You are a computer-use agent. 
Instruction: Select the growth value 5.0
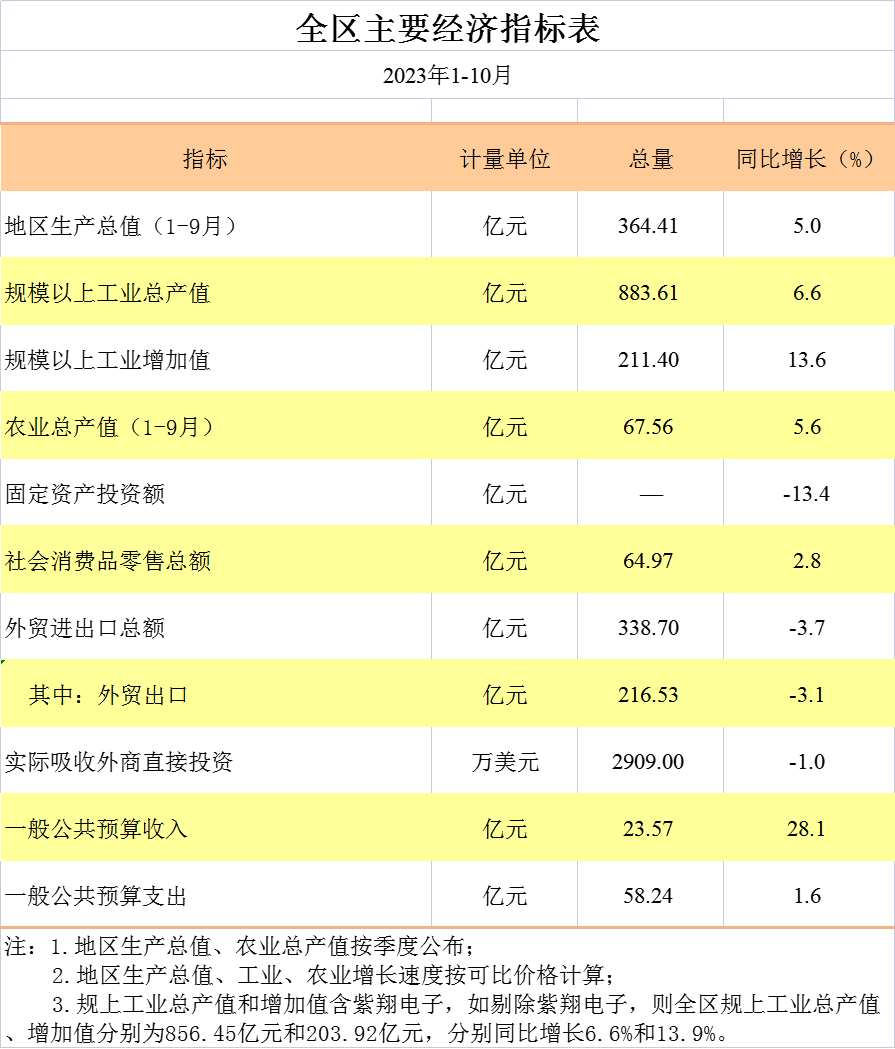pos(807,226)
